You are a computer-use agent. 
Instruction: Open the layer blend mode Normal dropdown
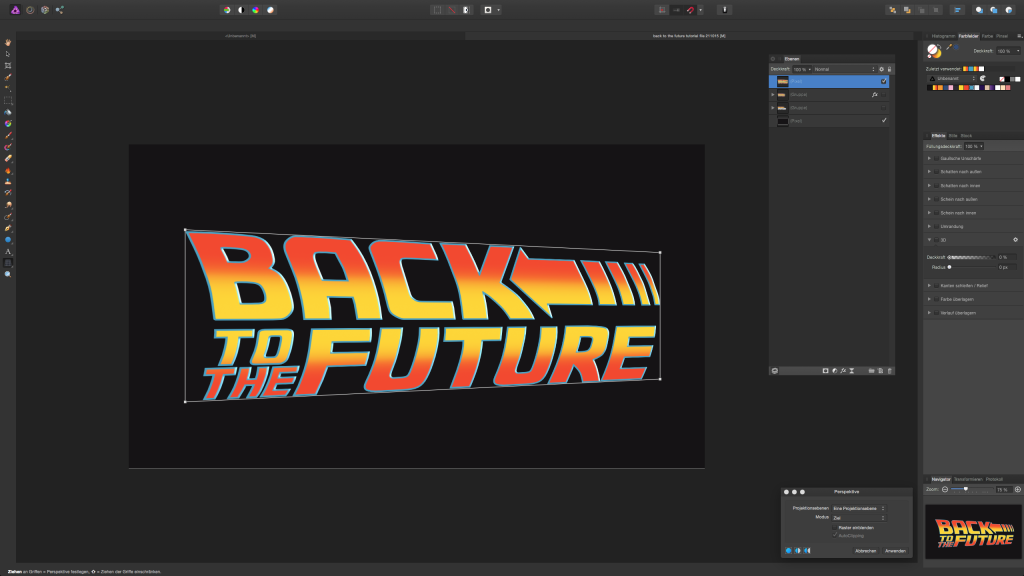844,69
